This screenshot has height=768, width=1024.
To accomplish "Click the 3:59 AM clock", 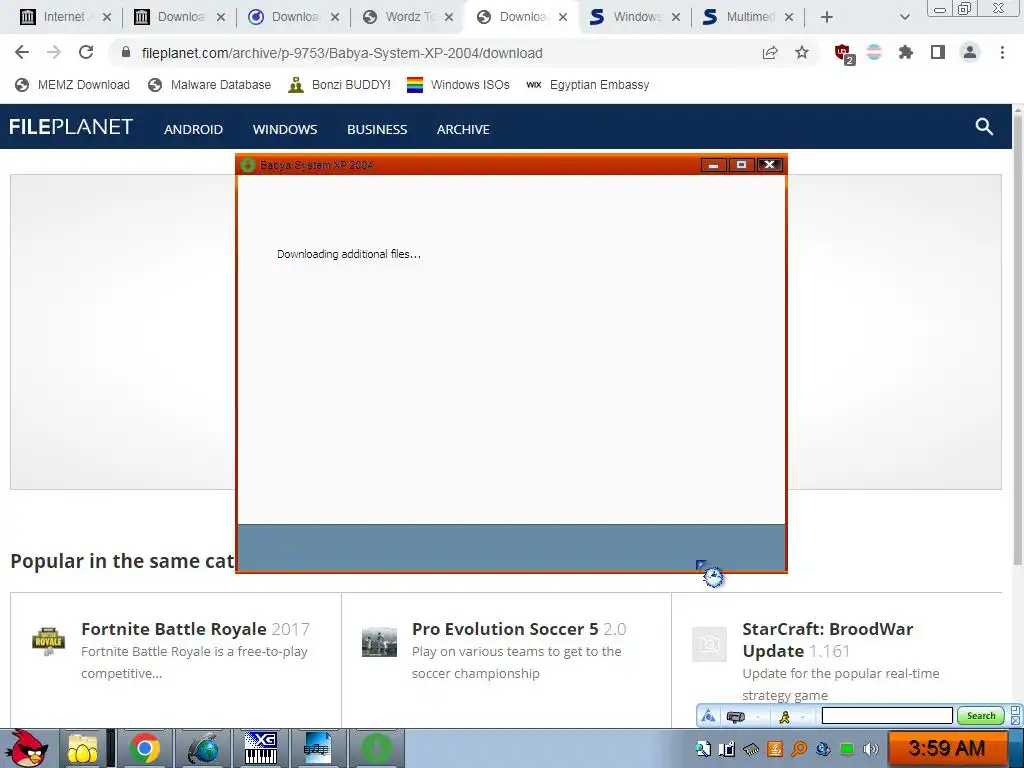I will pyautogui.click(x=946, y=748).
